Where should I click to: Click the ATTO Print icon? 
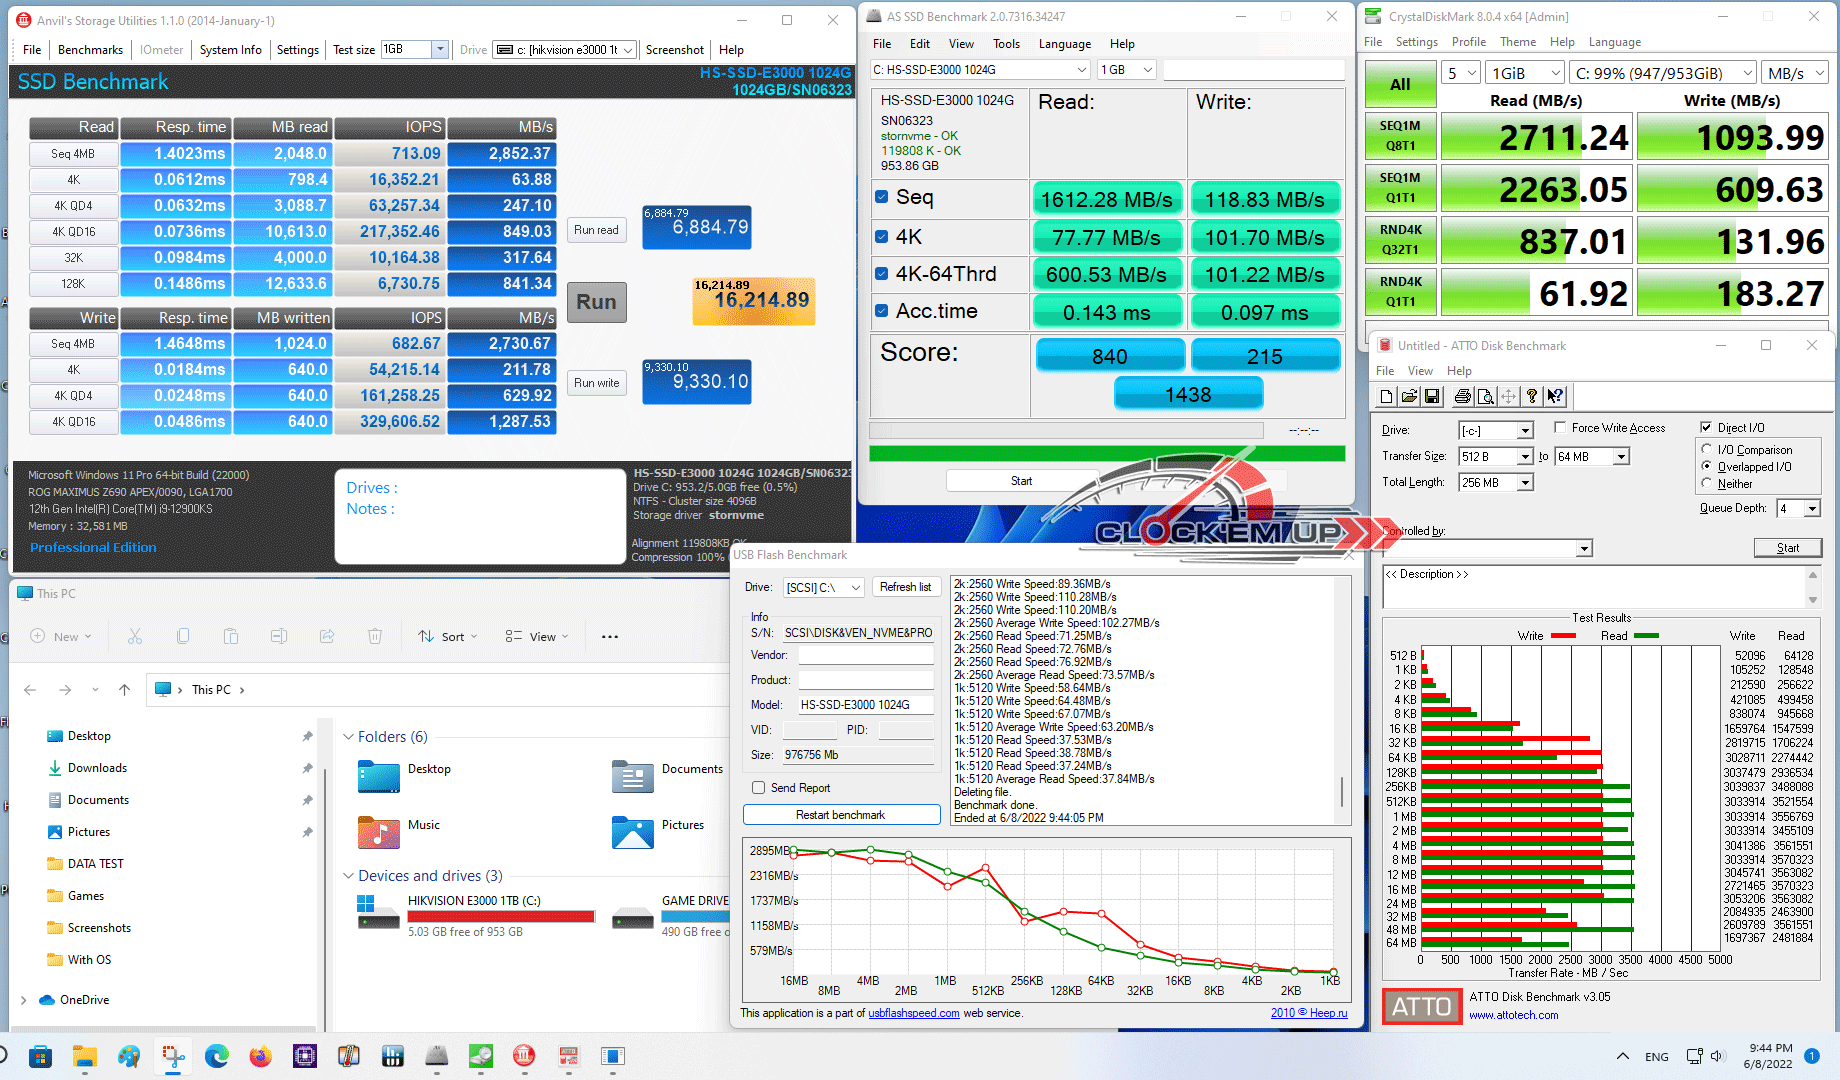tap(1463, 397)
